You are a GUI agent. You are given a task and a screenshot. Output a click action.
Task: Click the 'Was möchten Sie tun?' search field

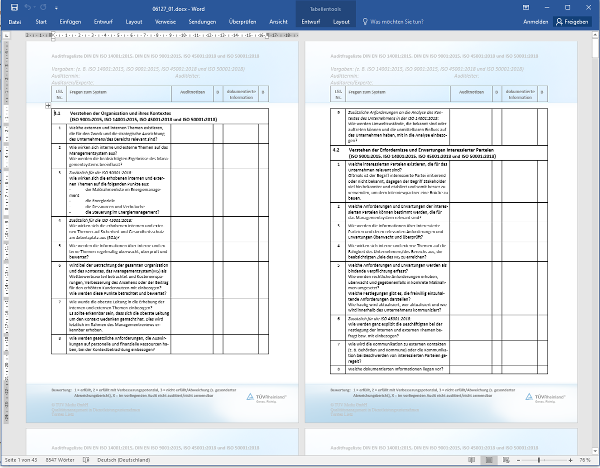(405, 20)
